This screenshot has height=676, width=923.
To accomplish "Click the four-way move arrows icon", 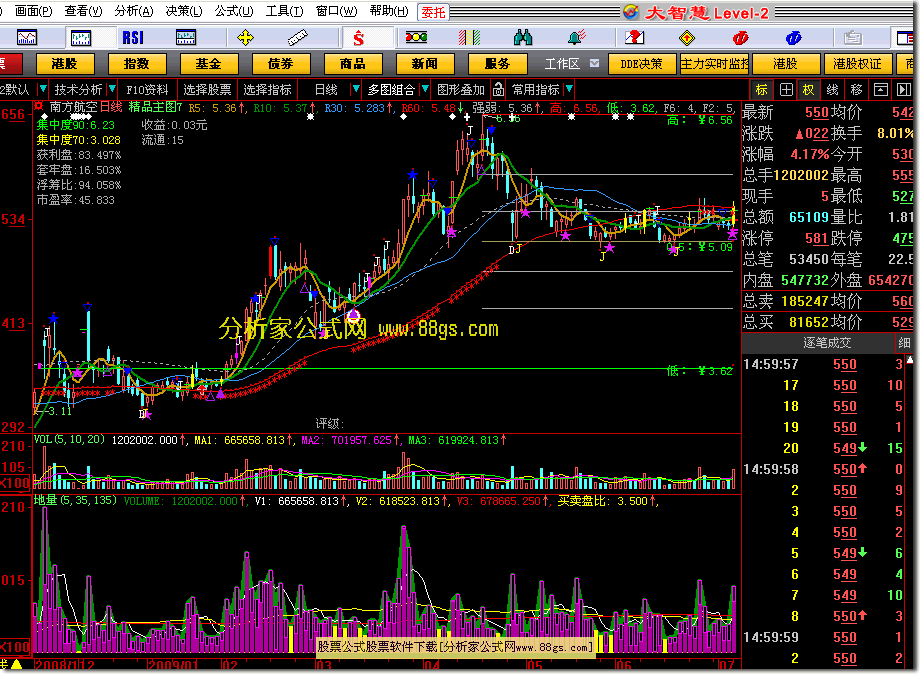I will pos(245,38).
